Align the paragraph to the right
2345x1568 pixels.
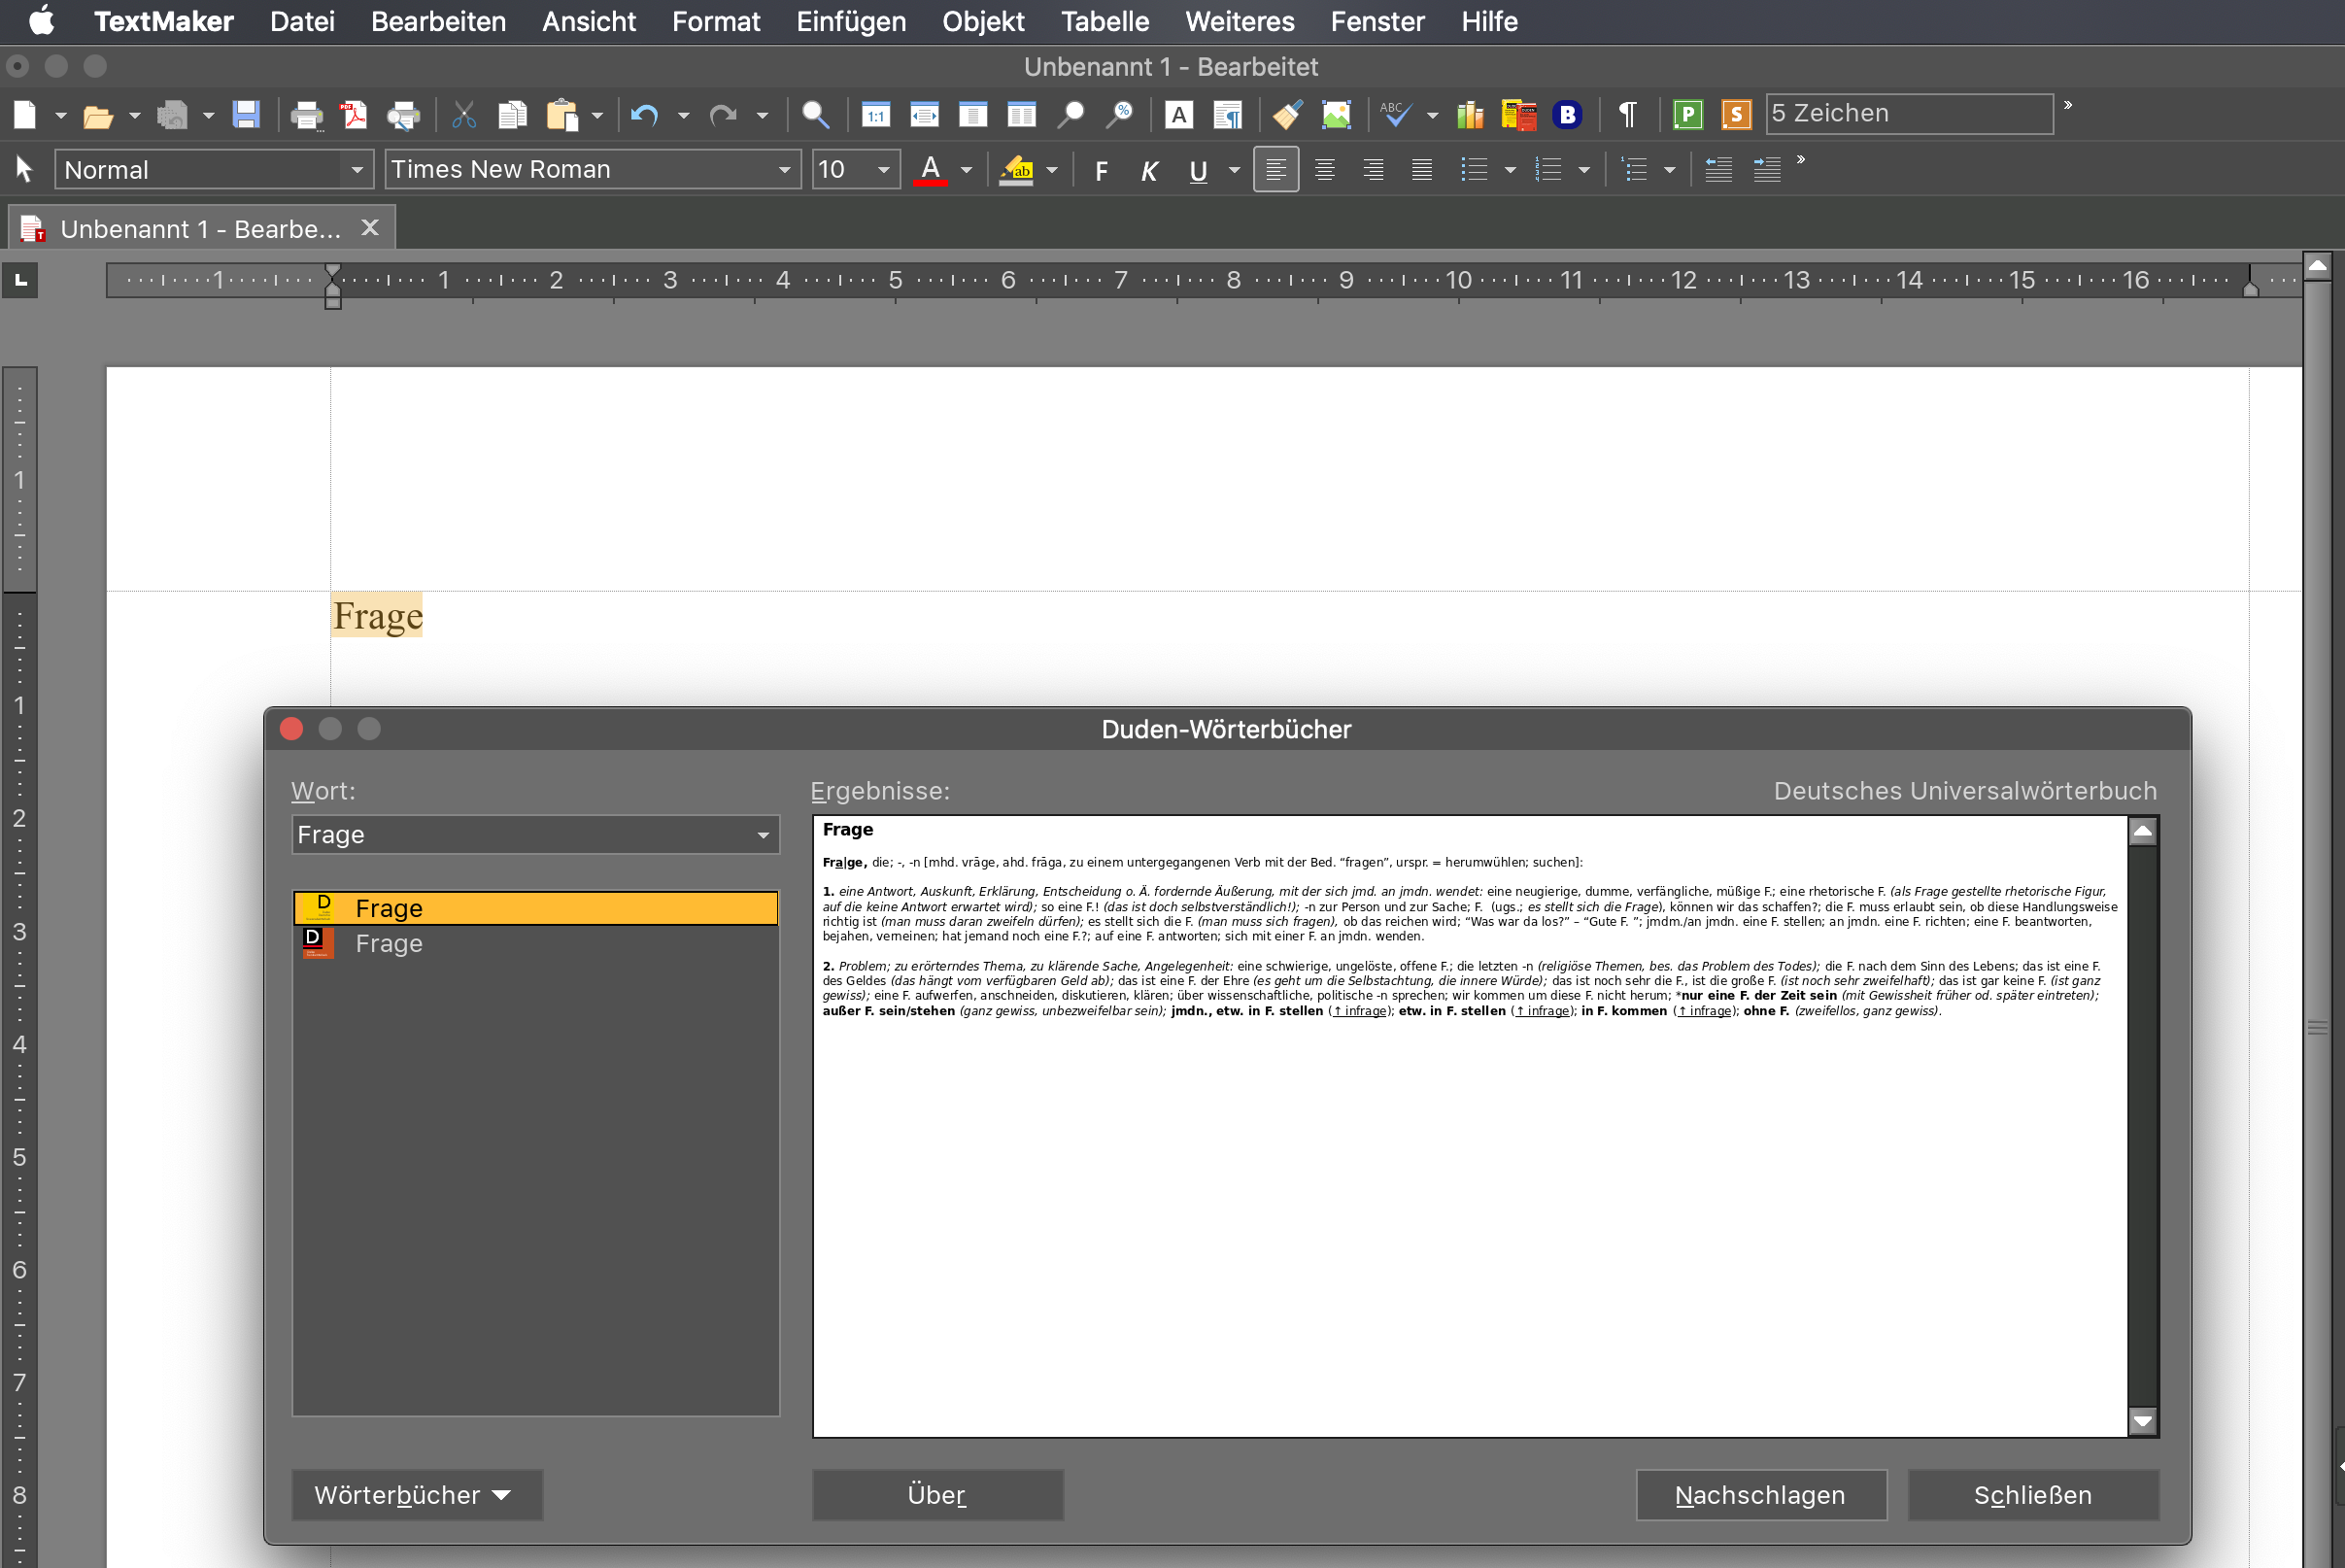click(x=1373, y=170)
